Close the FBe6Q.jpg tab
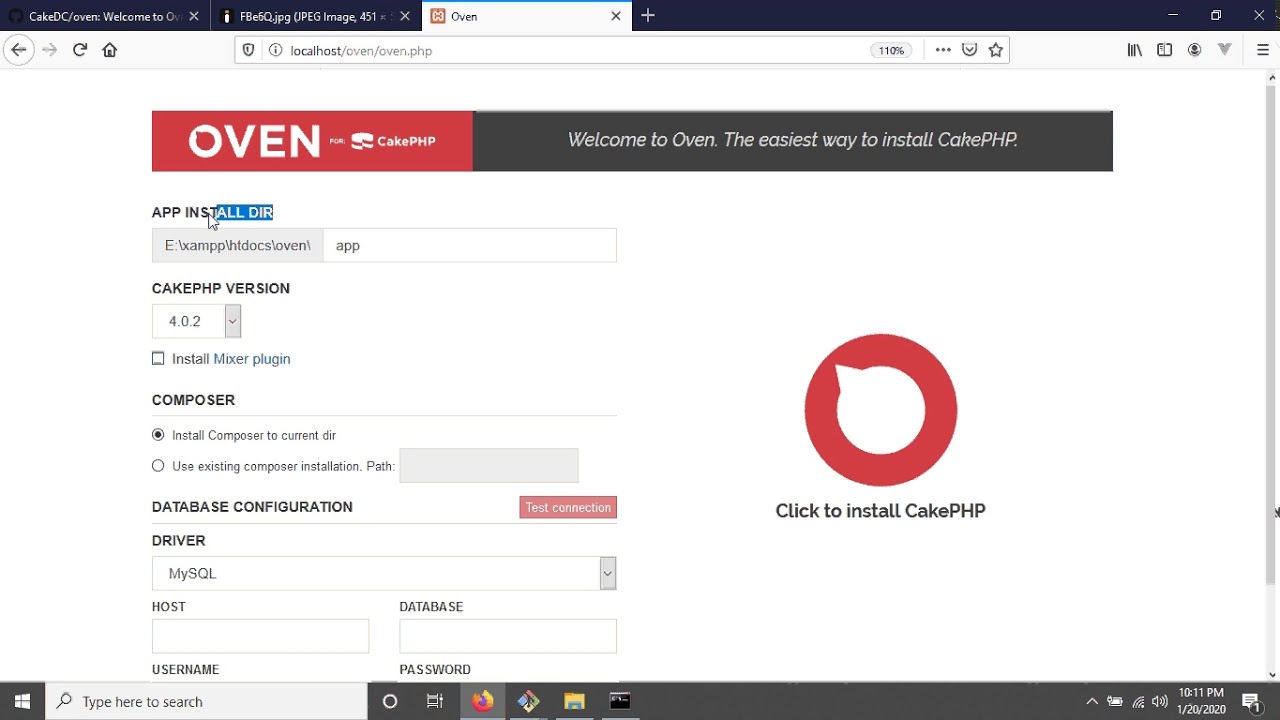The width and height of the screenshot is (1280, 720). 403,16
